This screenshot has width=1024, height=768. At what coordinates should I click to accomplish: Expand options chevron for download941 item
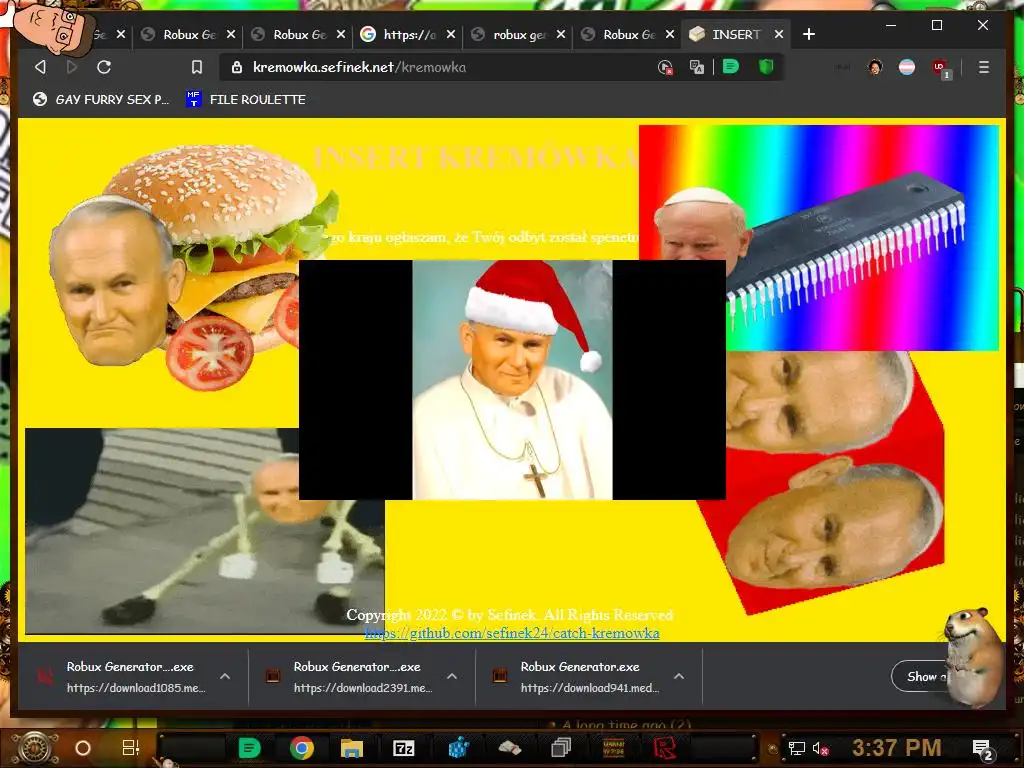tap(679, 677)
